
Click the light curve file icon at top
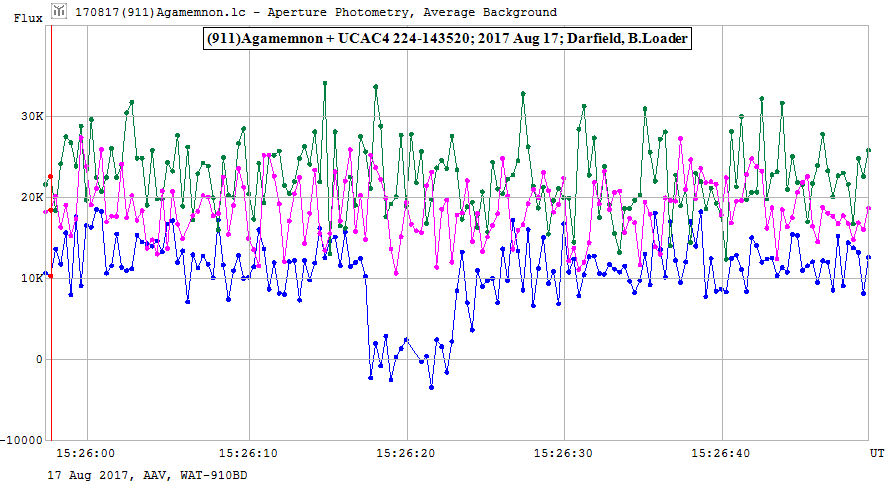(x=59, y=11)
